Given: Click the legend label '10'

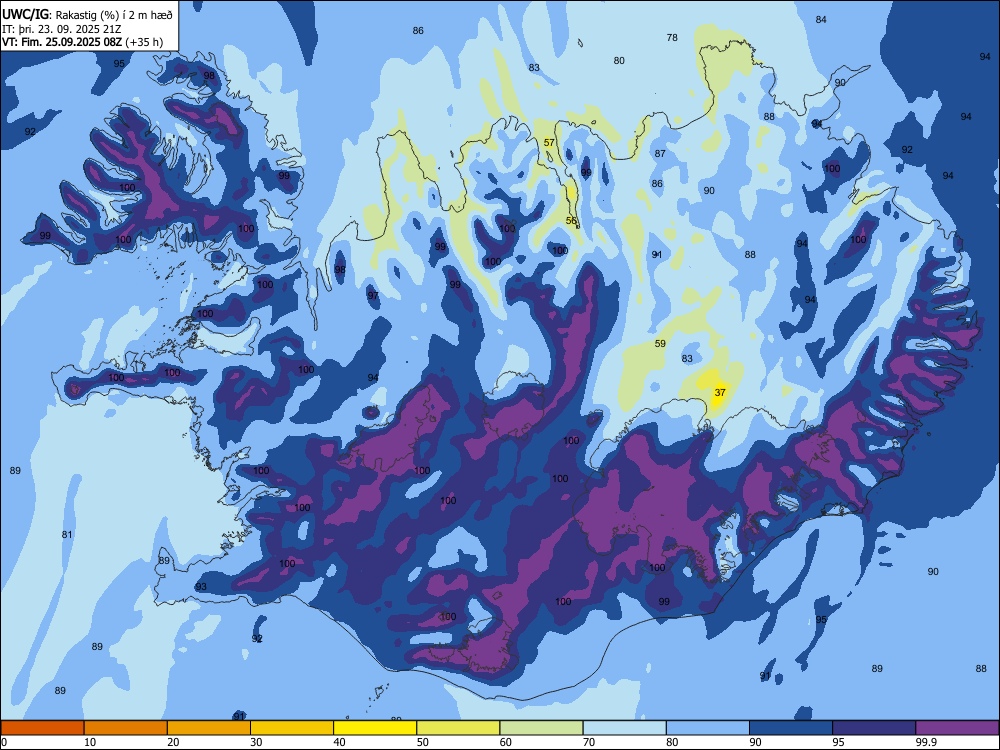Looking at the screenshot, I should coord(90,742).
